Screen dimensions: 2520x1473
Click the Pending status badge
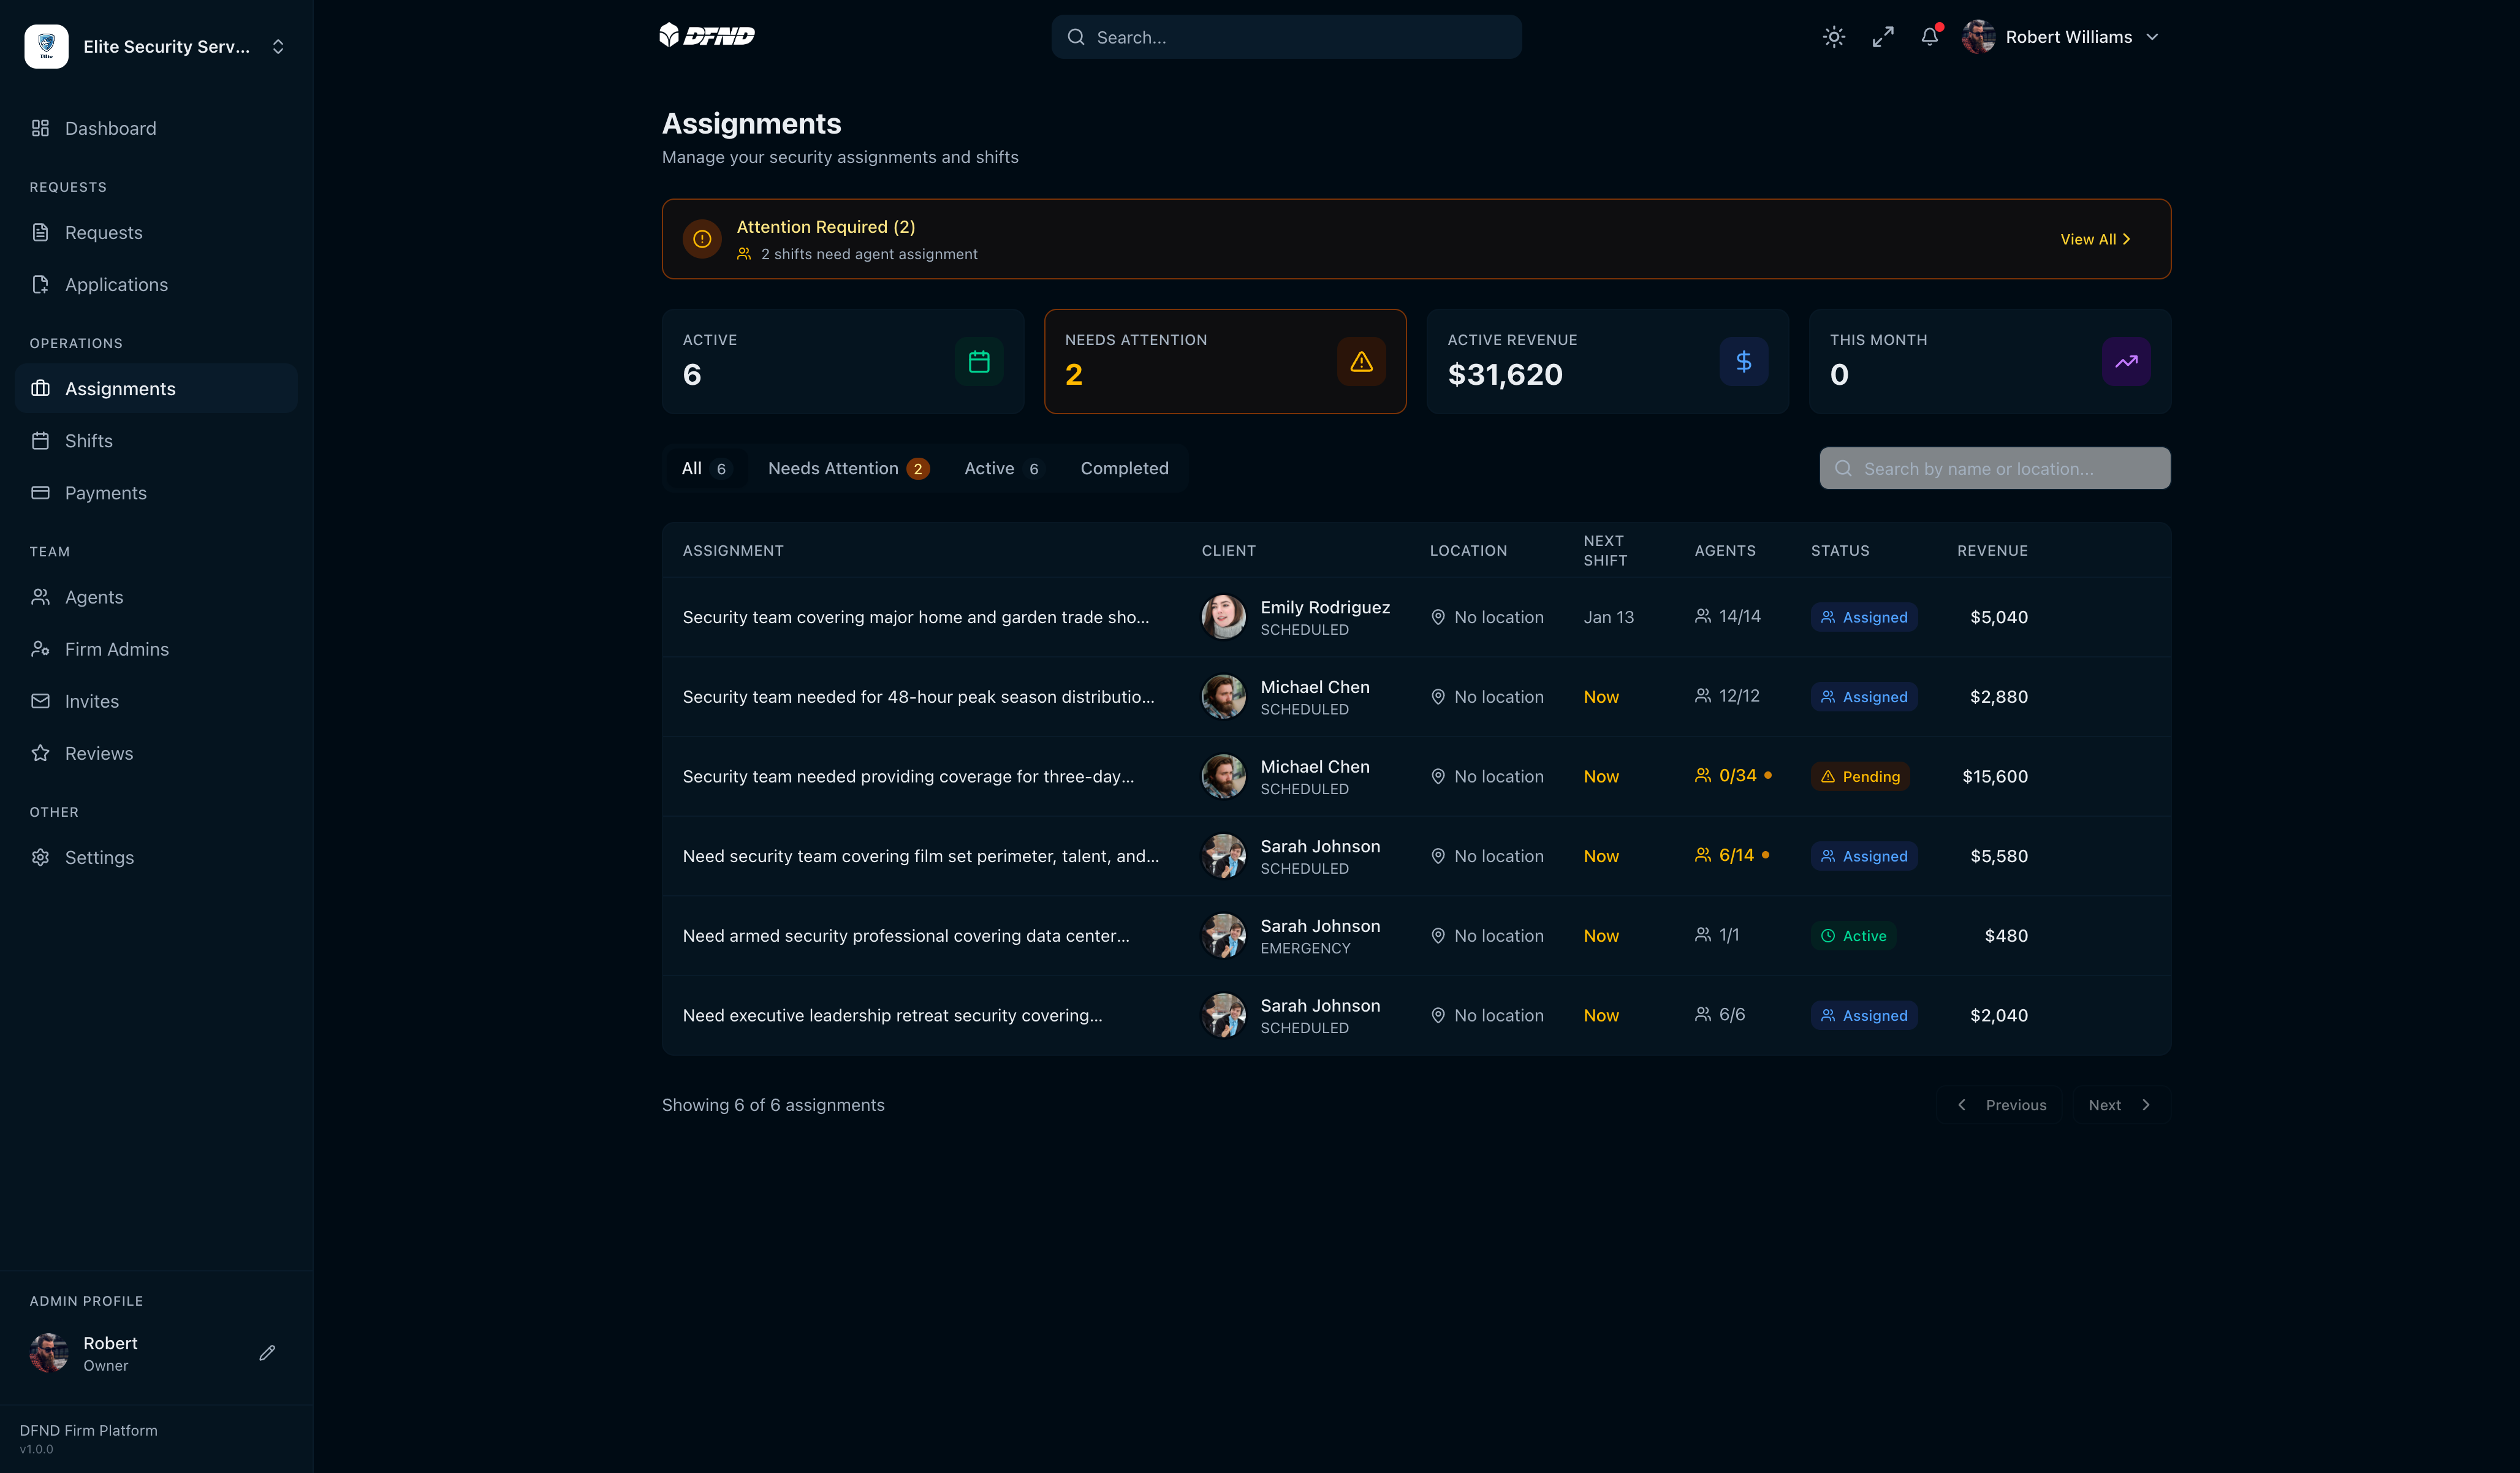tap(1860, 777)
